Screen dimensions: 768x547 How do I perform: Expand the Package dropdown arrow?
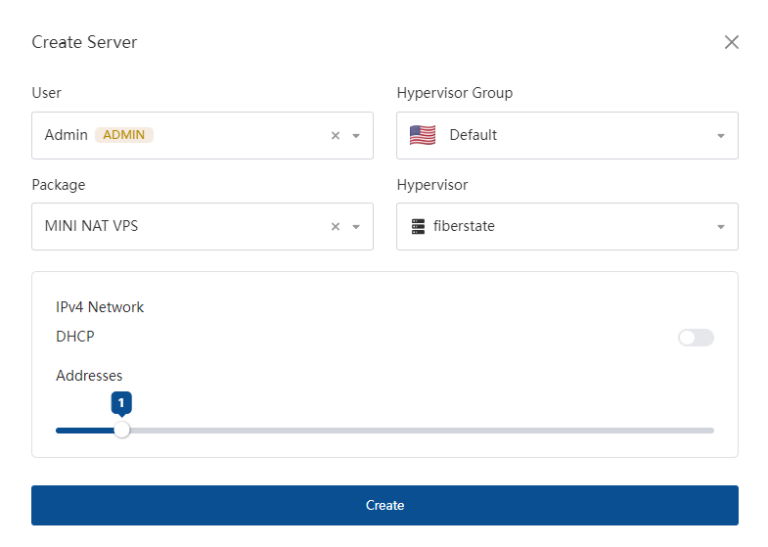tap(356, 227)
